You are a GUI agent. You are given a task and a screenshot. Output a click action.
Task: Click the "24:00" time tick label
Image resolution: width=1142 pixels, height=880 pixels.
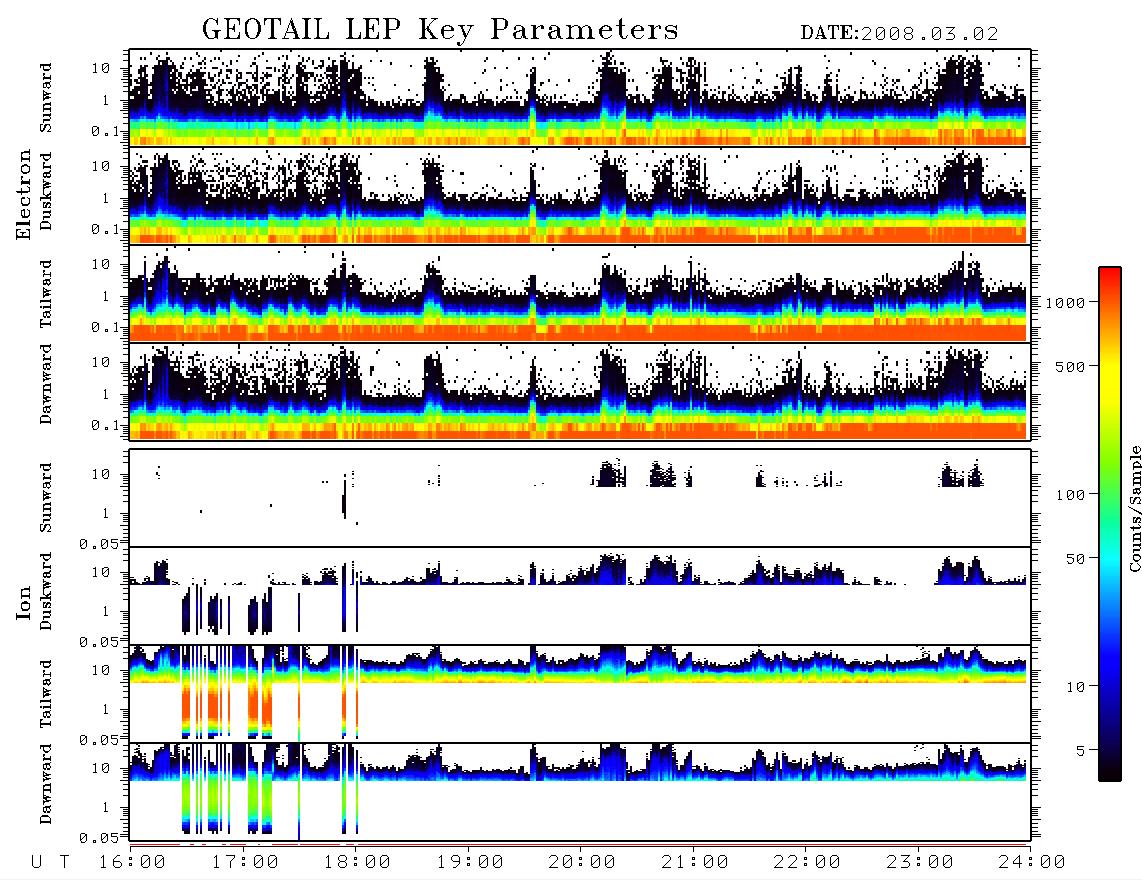(x=1032, y=863)
